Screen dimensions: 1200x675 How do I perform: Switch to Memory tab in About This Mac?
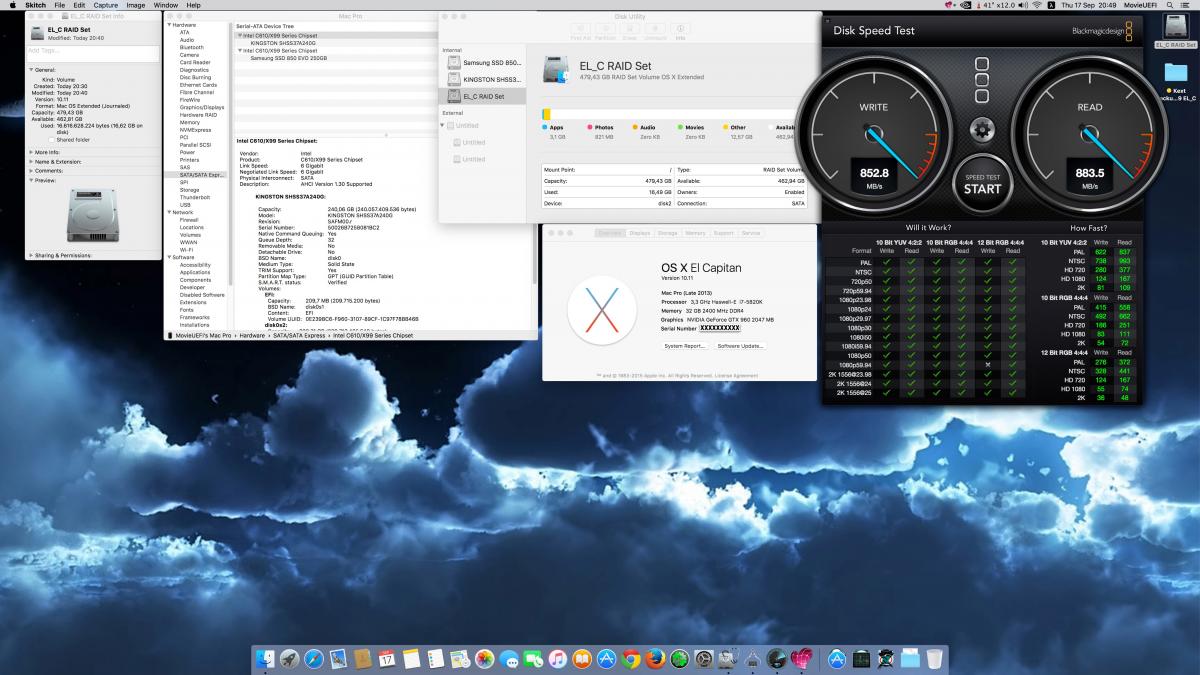coord(695,232)
